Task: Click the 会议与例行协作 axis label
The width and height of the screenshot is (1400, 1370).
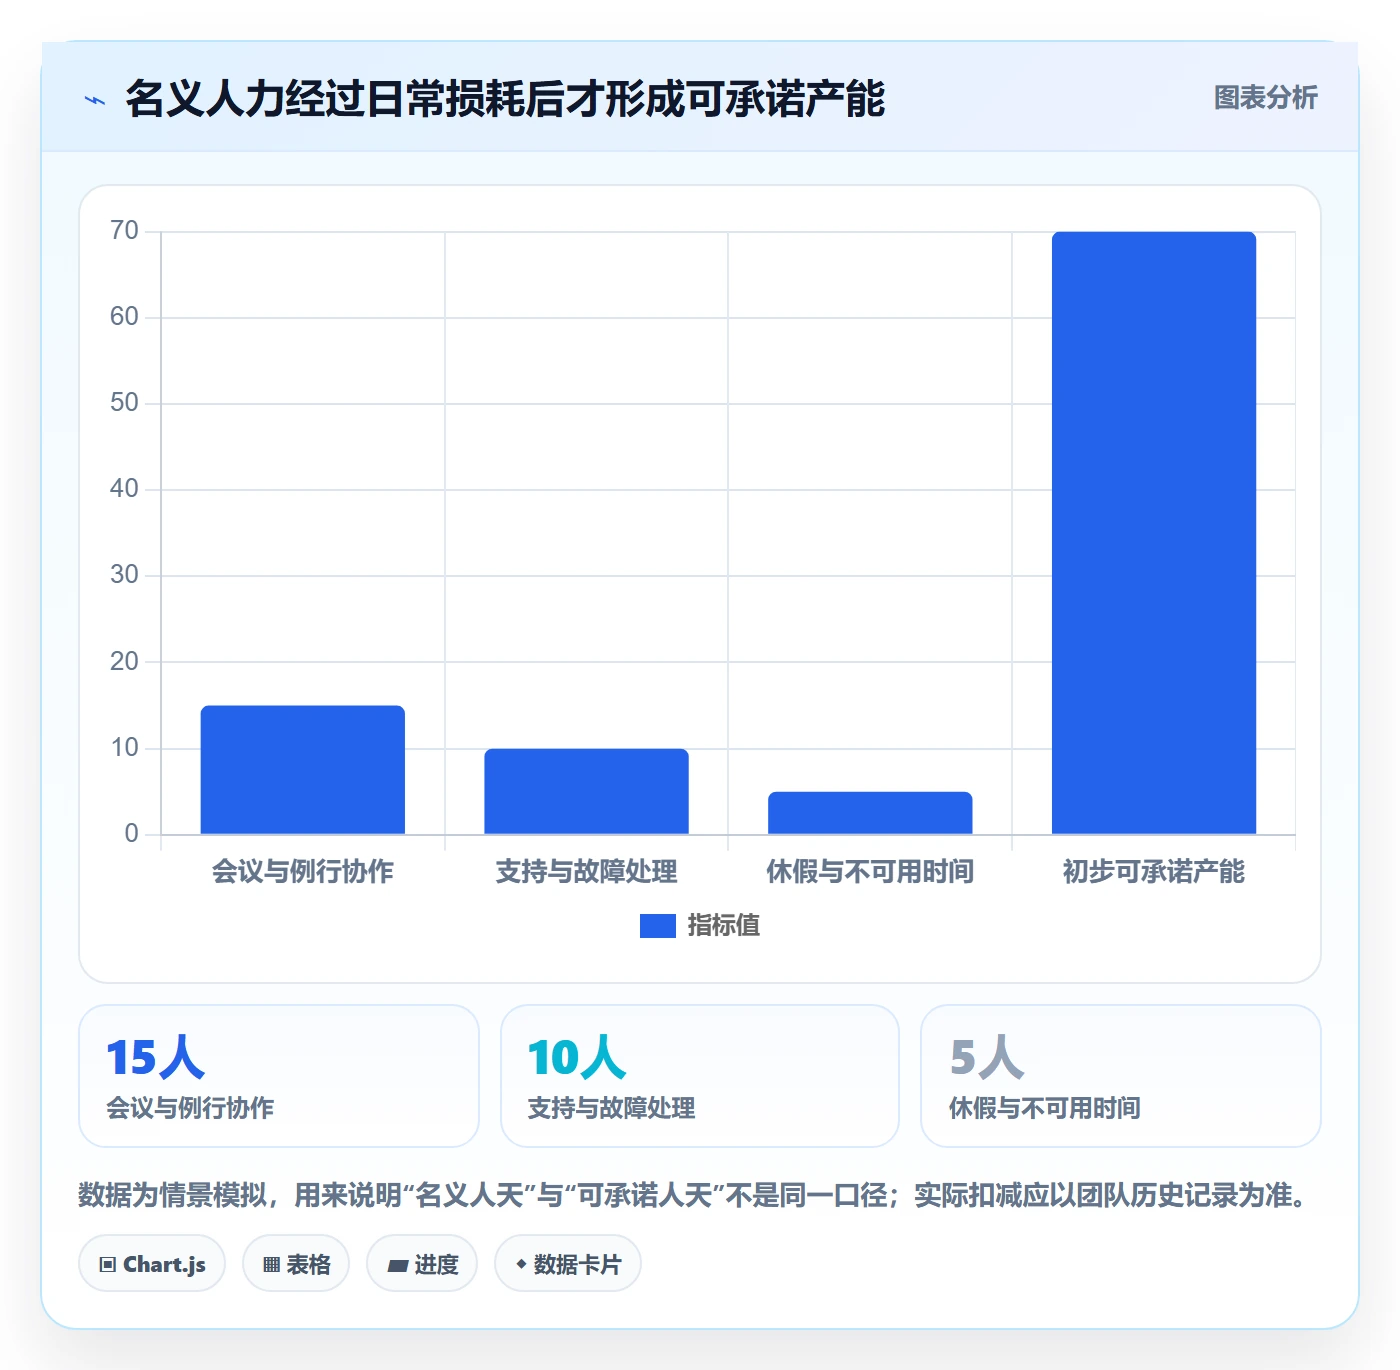Action: click(303, 872)
